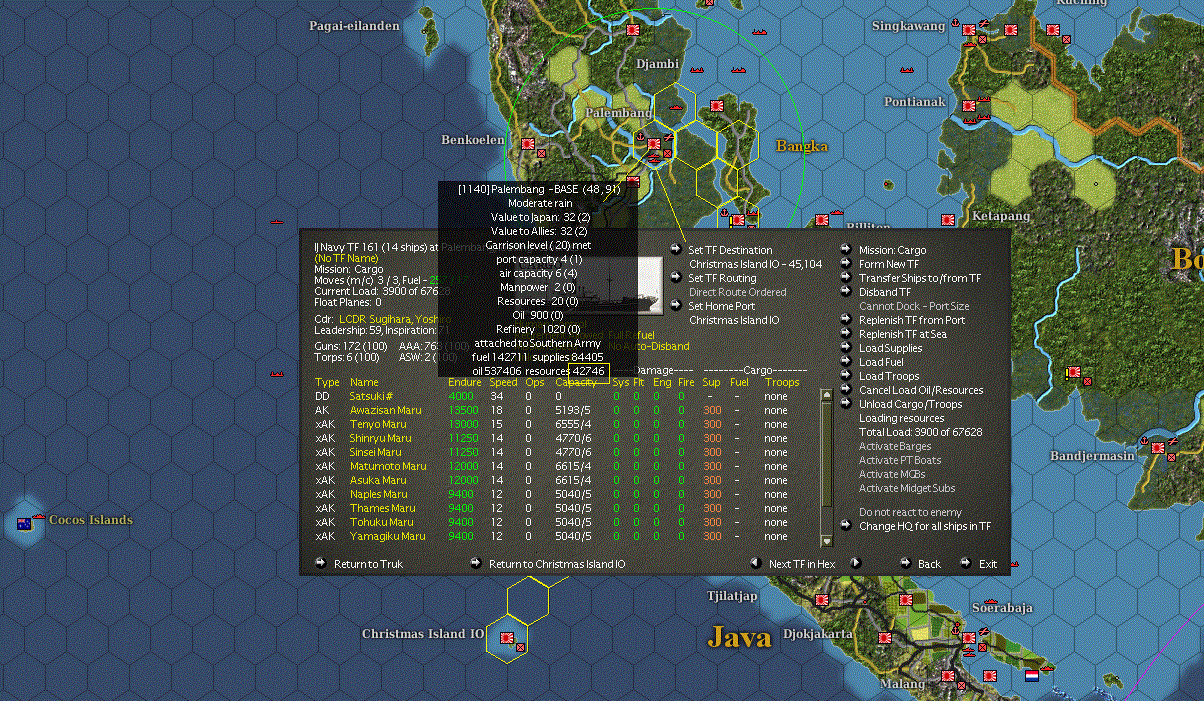Open commander LCDR Sugihara, Yoshiro details
The width and height of the screenshot is (1204, 701).
tap(393, 319)
